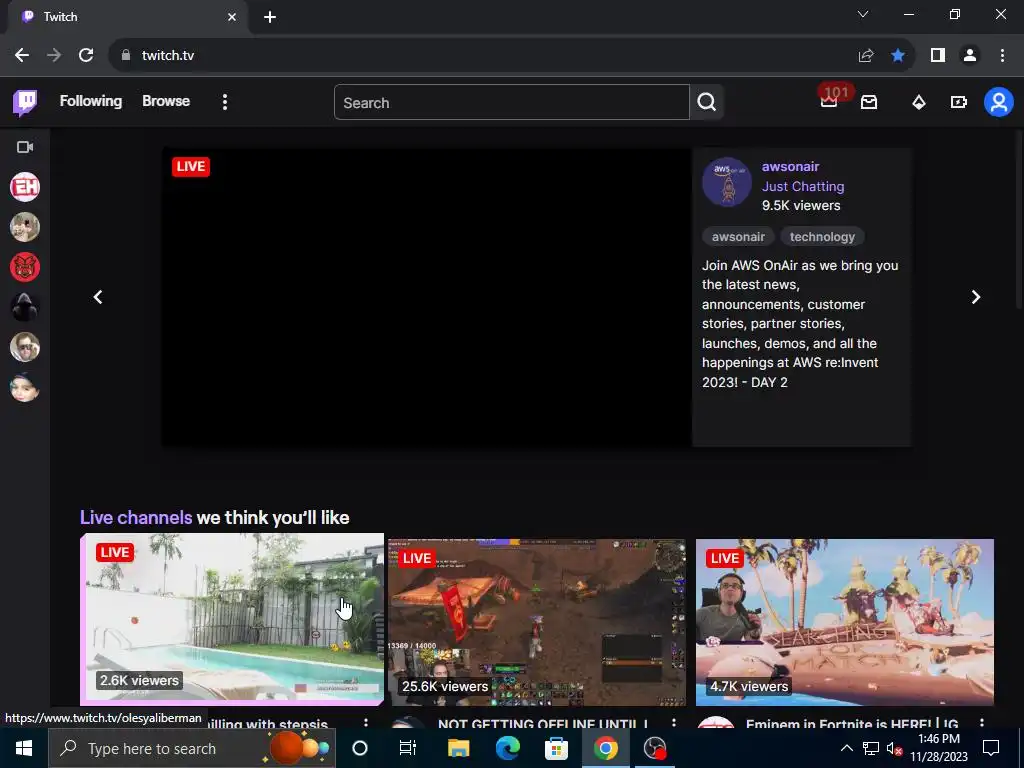
Task: Open the user avatar menu
Action: point(999,102)
